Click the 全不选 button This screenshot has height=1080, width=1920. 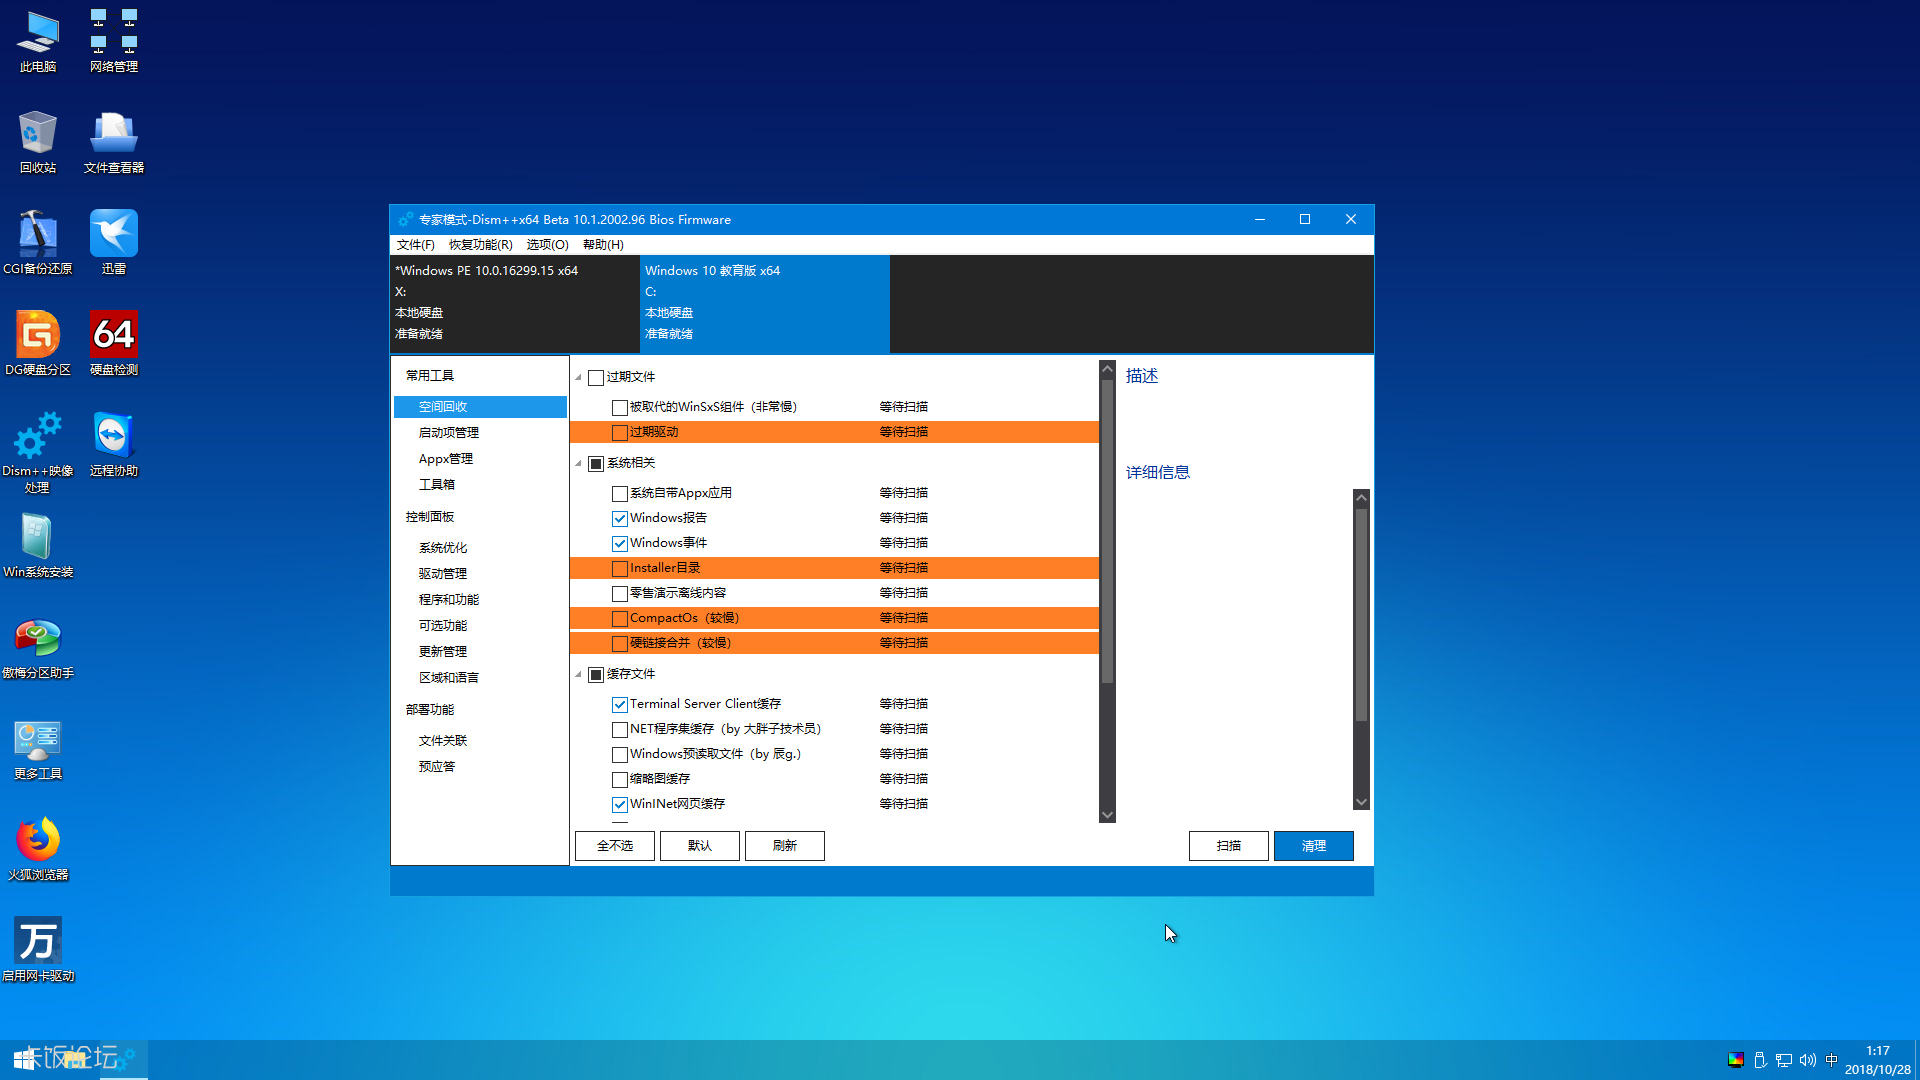point(615,846)
